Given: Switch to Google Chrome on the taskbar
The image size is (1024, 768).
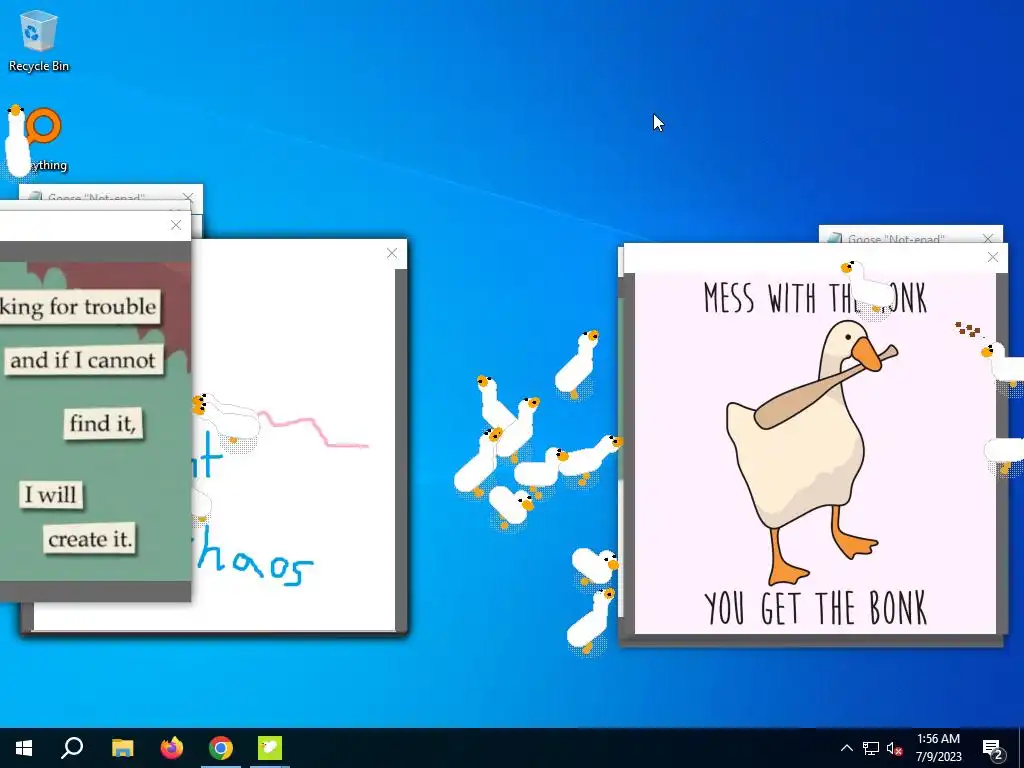Looking at the screenshot, I should coord(221,748).
